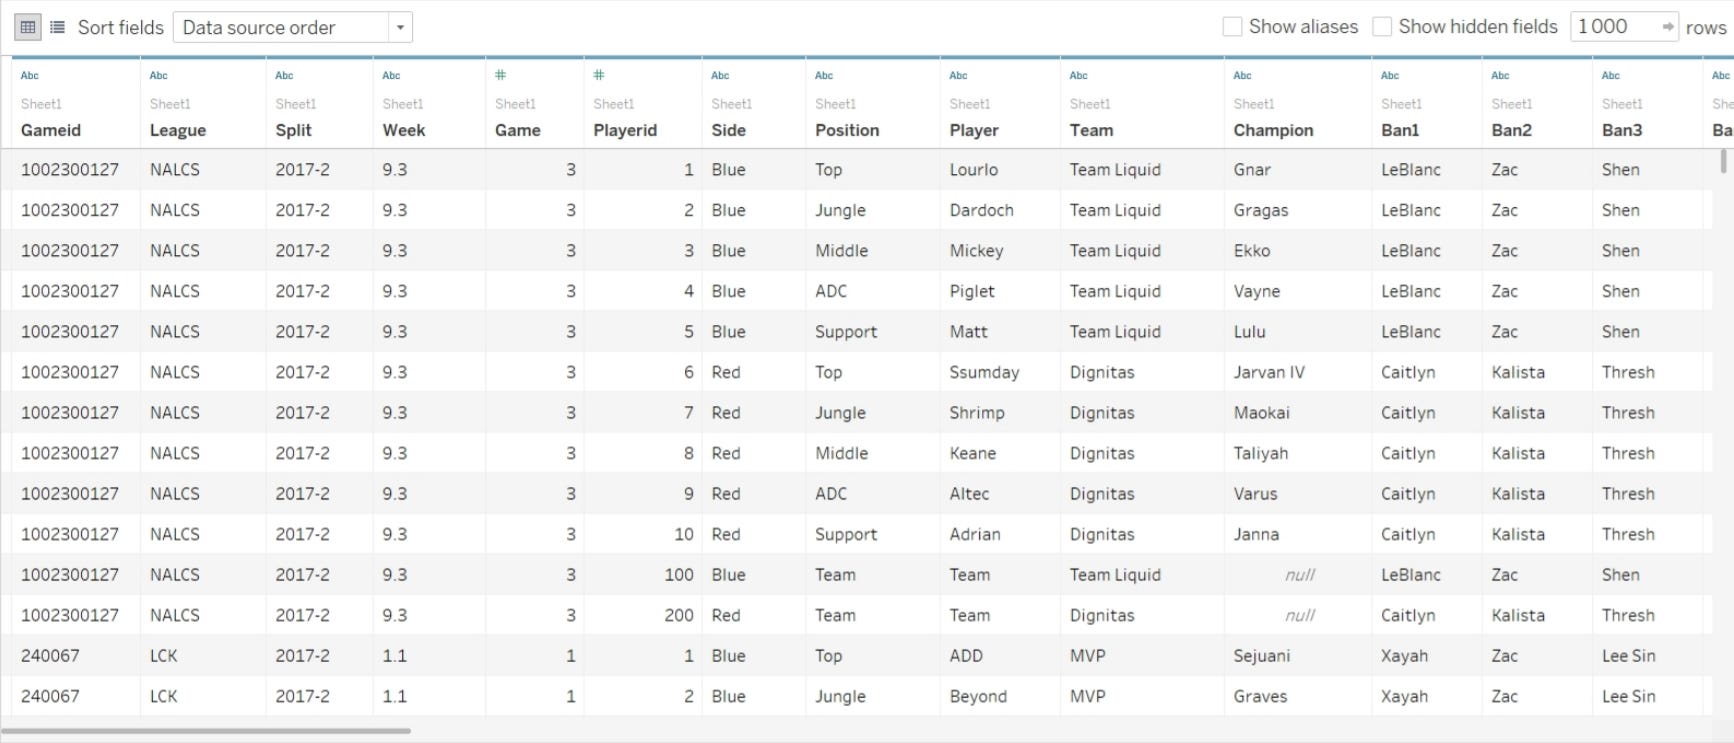
Task: Click the Abc type icon above League
Action: [x=159, y=75]
